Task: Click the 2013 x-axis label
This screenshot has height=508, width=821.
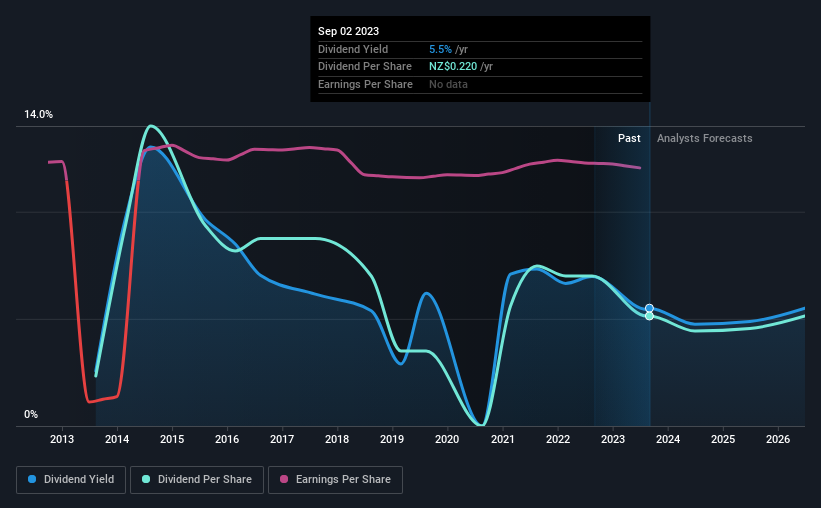Action: [x=62, y=439]
